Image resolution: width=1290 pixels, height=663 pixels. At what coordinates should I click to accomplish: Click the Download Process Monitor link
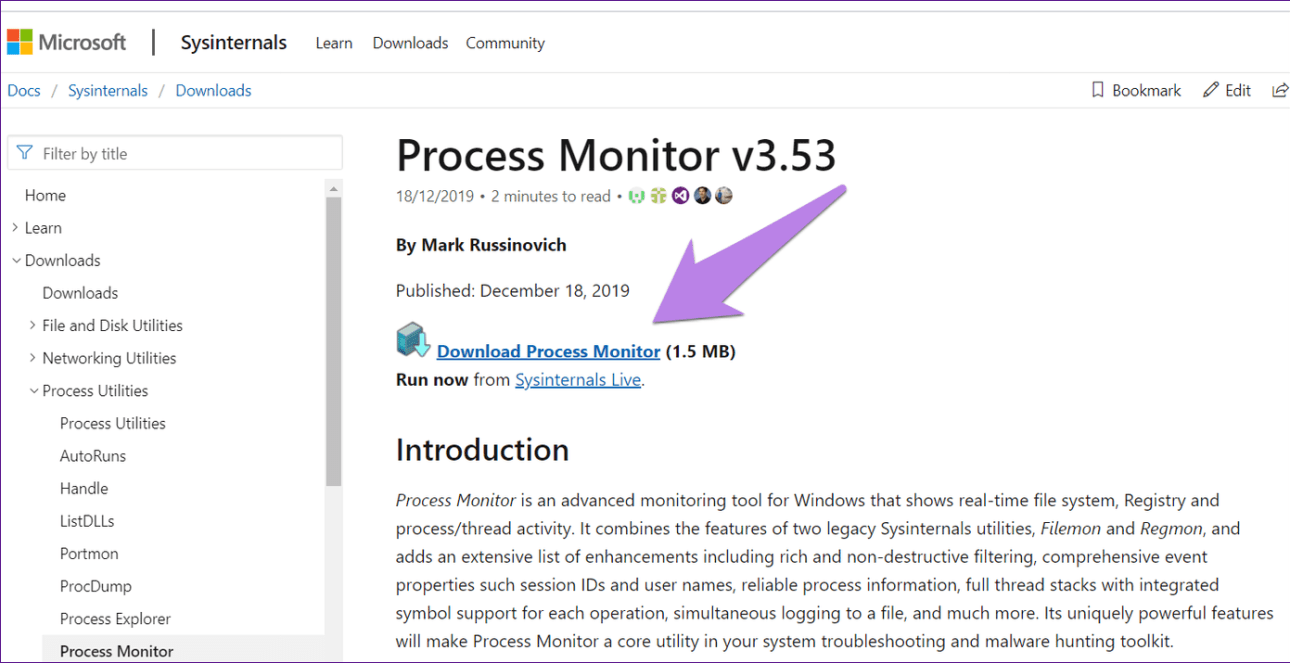coord(548,351)
